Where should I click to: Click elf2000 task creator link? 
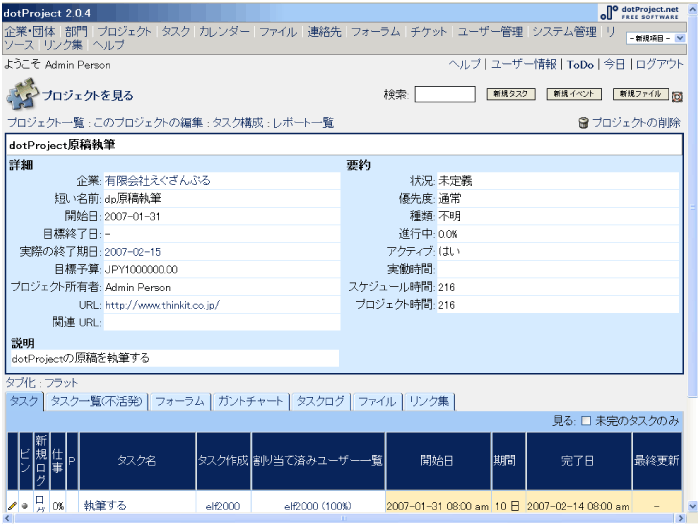tap(223, 506)
